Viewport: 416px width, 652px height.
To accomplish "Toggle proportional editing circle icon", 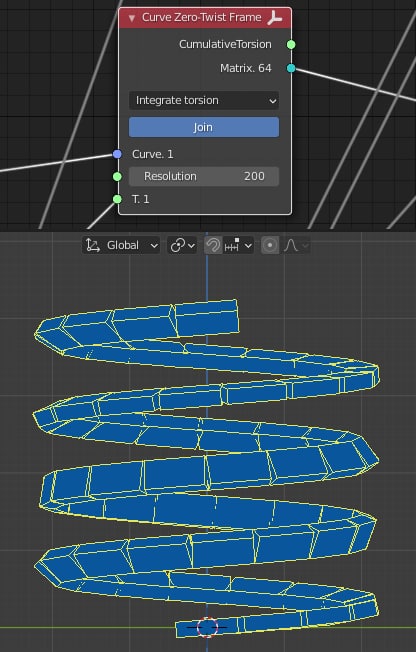I will click(x=270, y=245).
